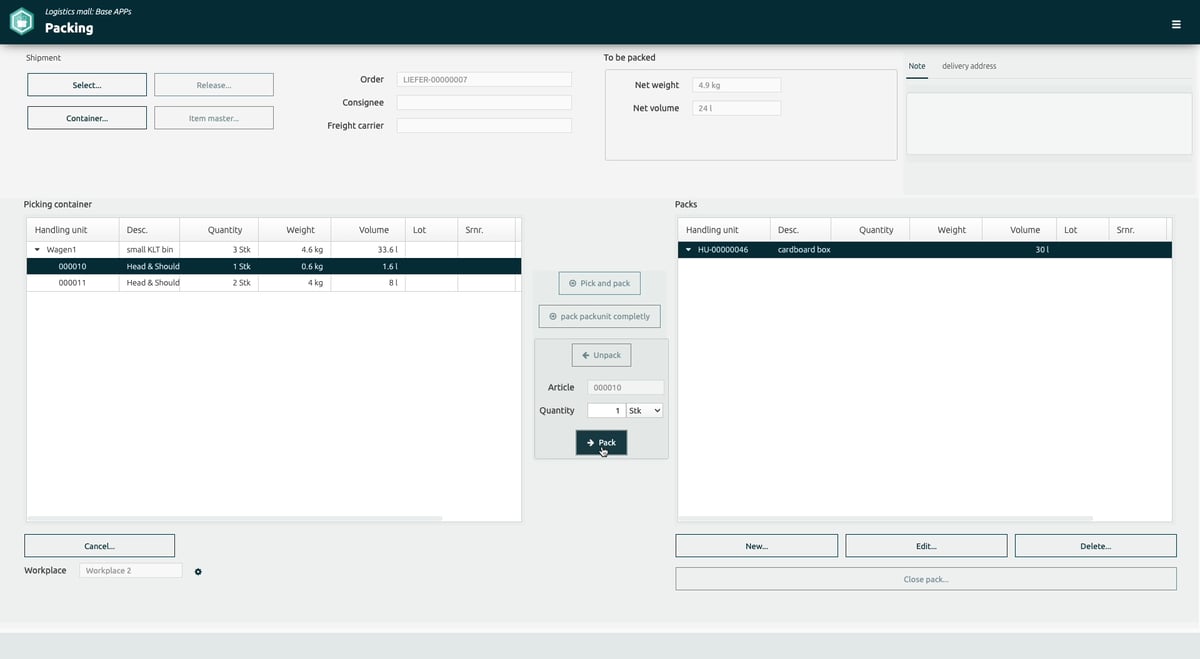
Task: Click the Net weight field
Action: click(736, 85)
